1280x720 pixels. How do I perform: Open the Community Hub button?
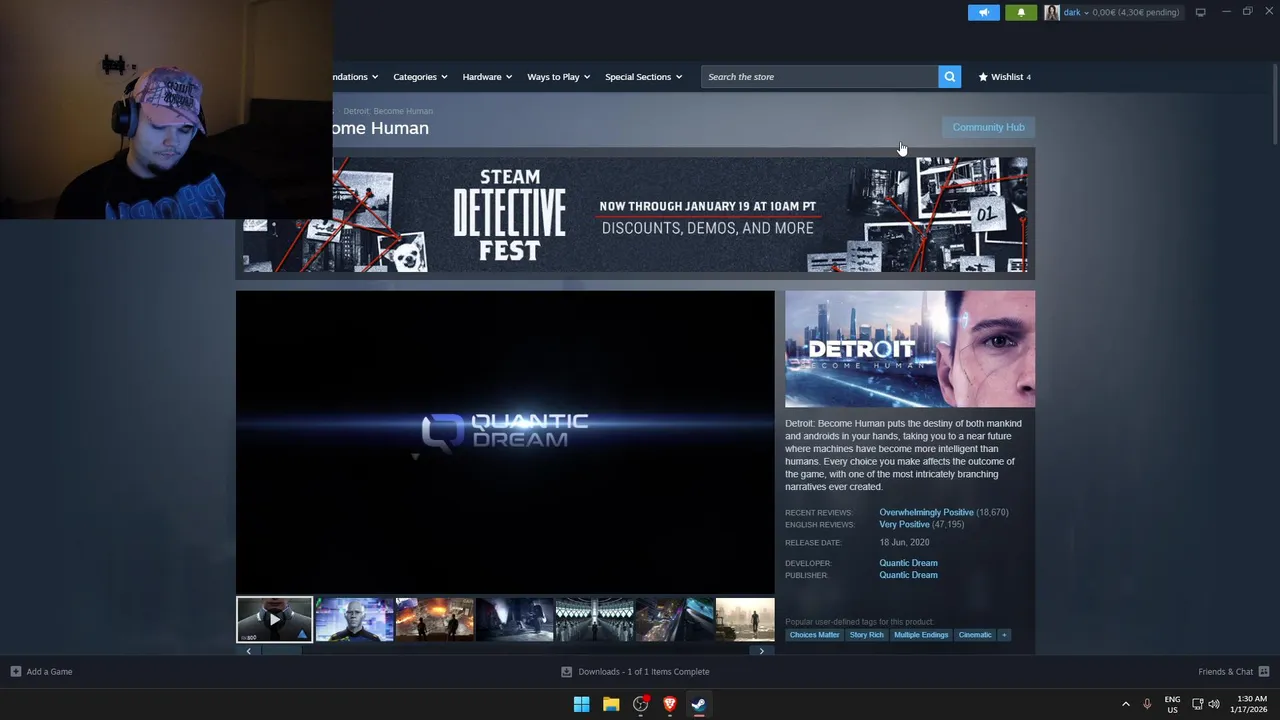pyautogui.click(x=988, y=127)
